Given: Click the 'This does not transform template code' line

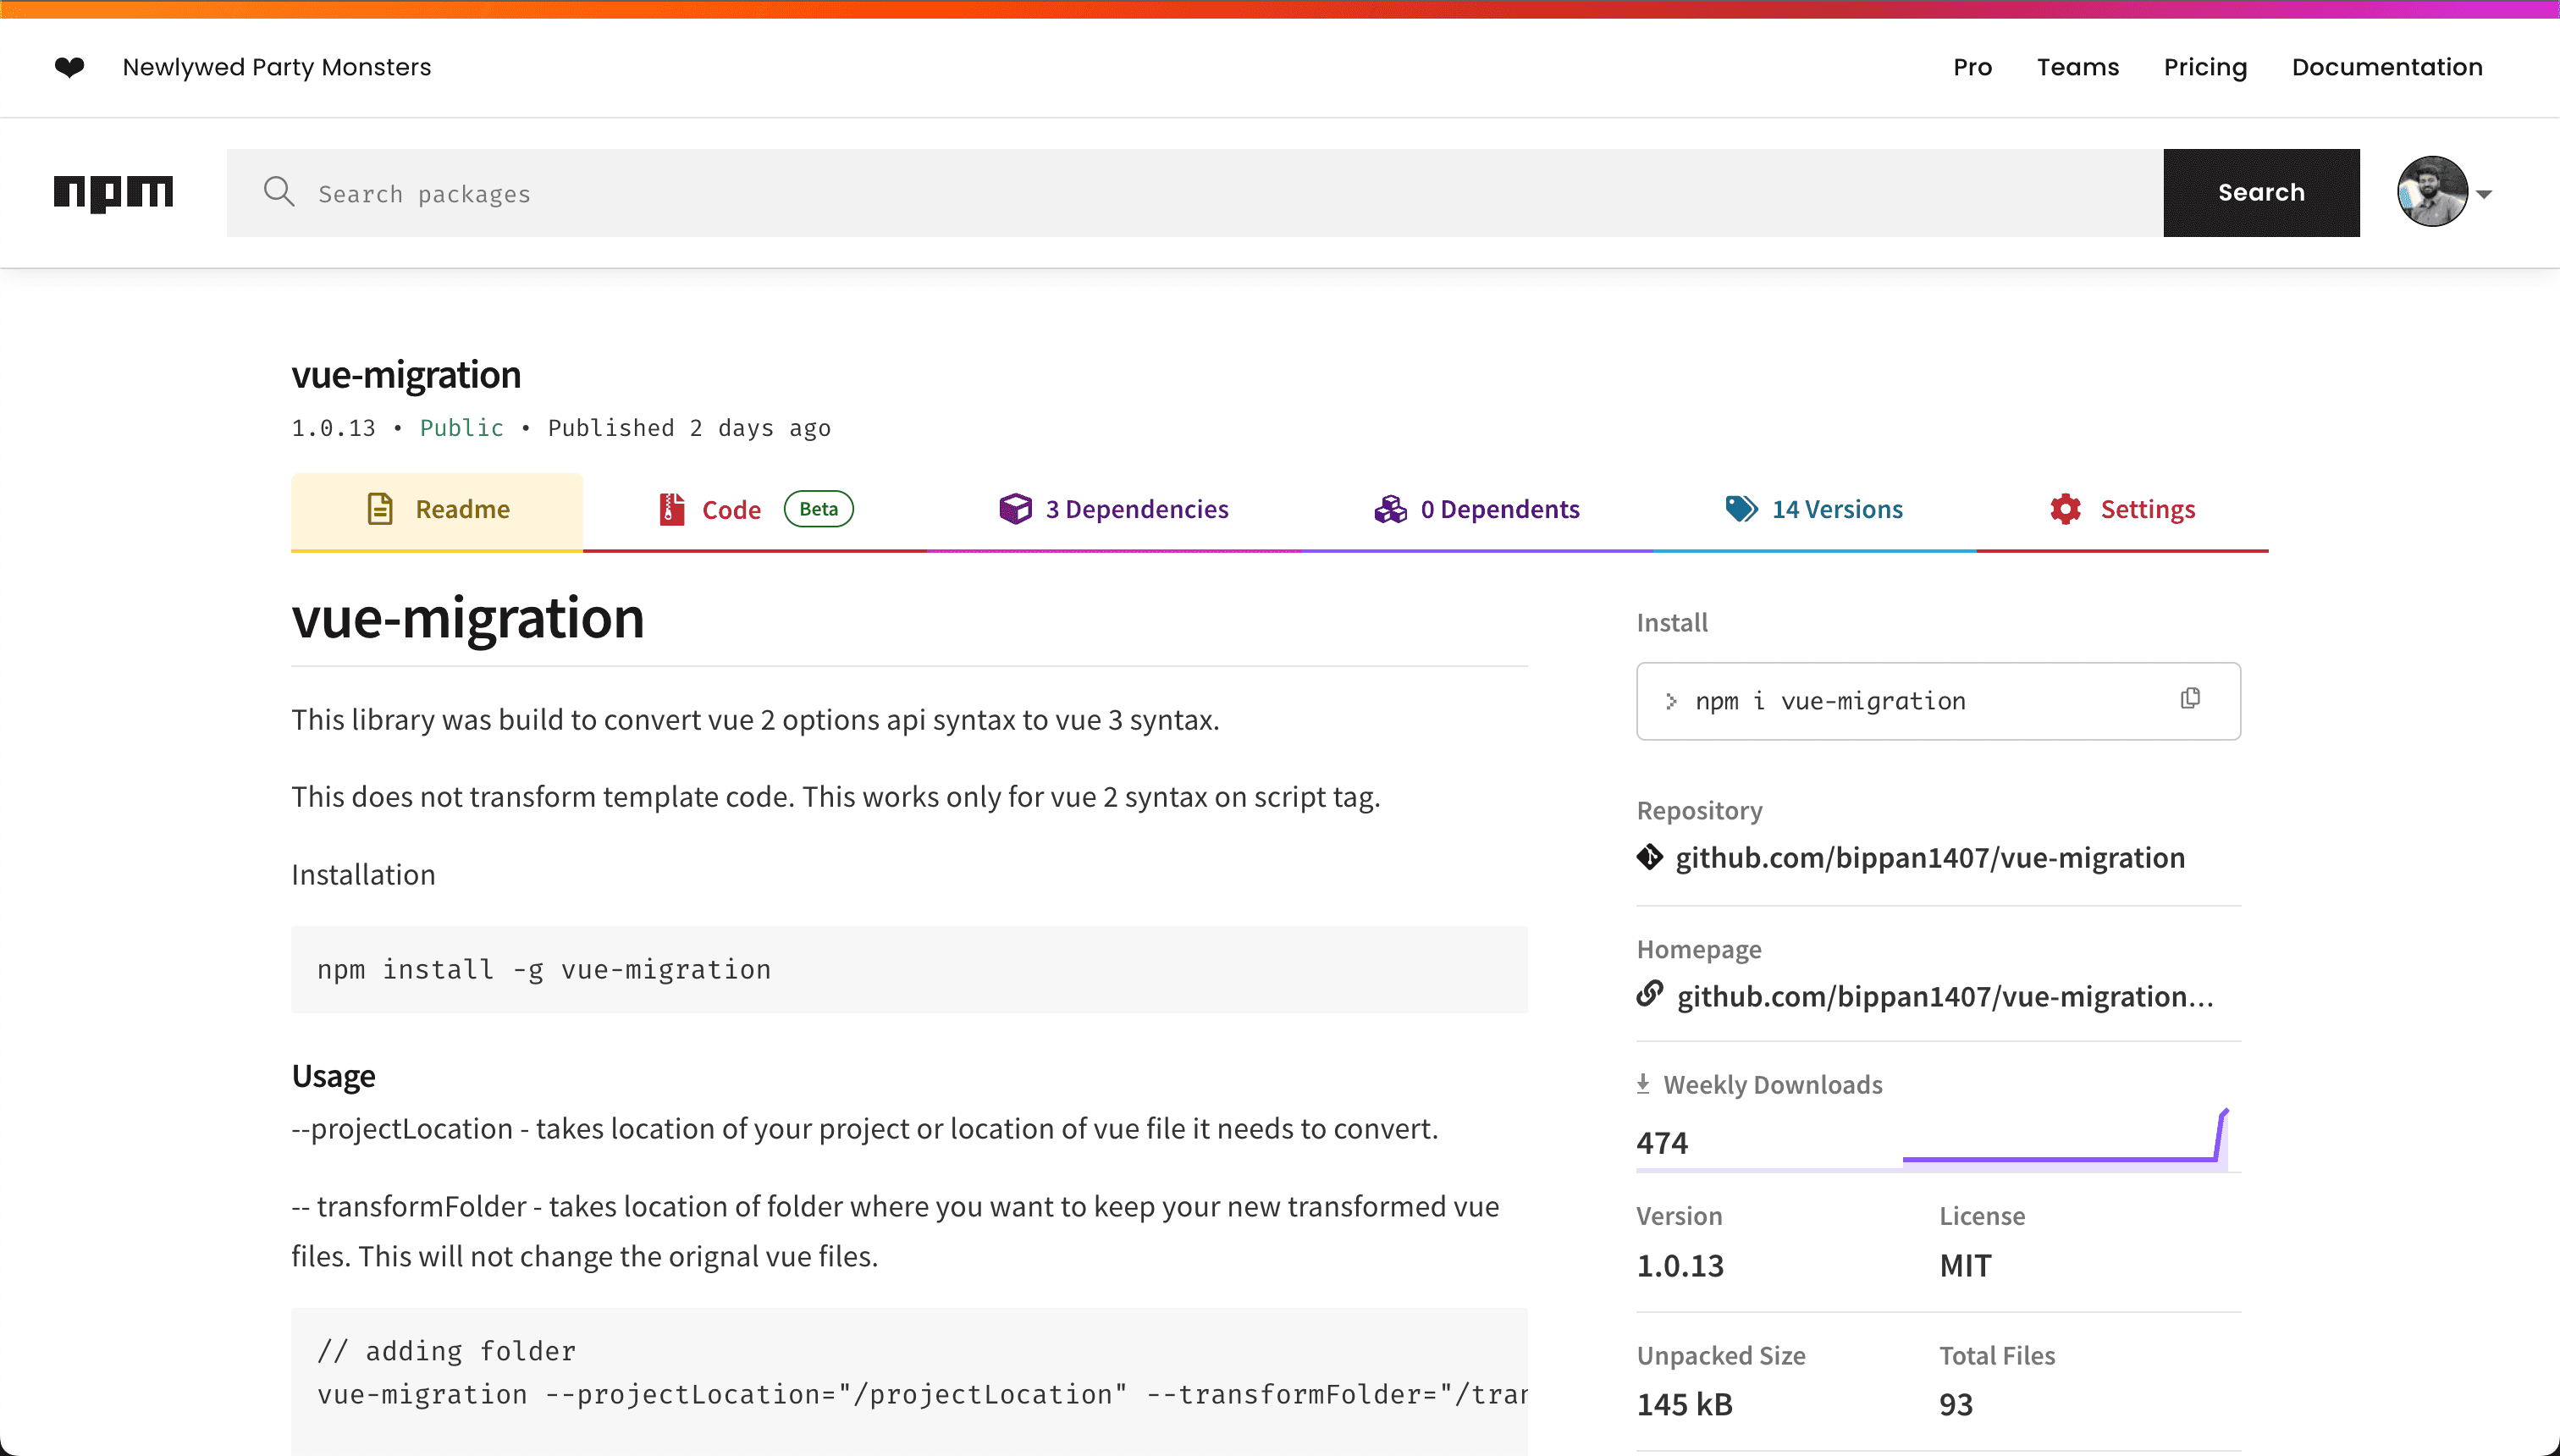Looking at the screenshot, I should pos(836,797).
